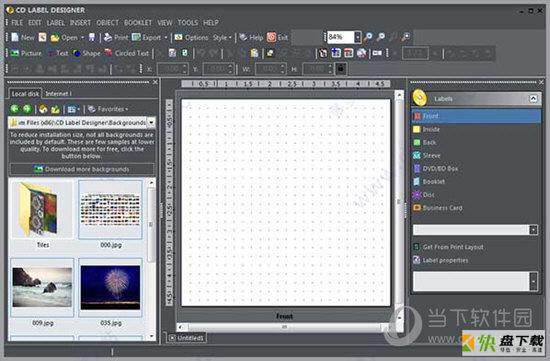Viewport: 550px width, 361px height.
Task: Open the INSERT menu
Action: 80,23
